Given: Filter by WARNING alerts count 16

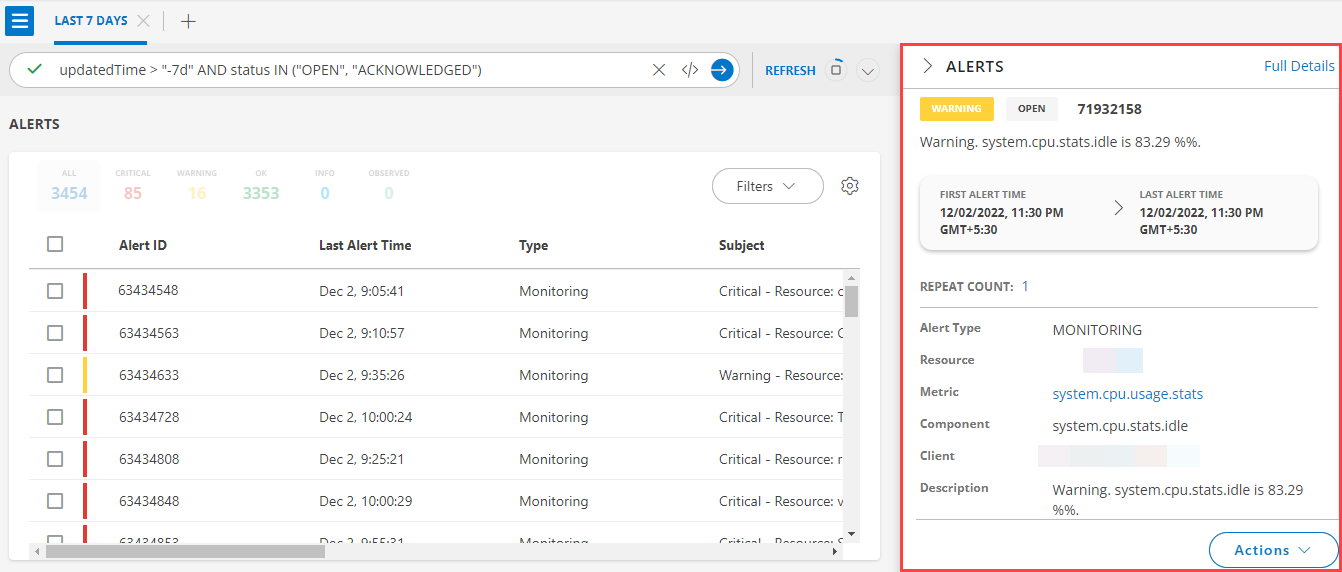Looking at the screenshot, I should click(x=197, y=186).
